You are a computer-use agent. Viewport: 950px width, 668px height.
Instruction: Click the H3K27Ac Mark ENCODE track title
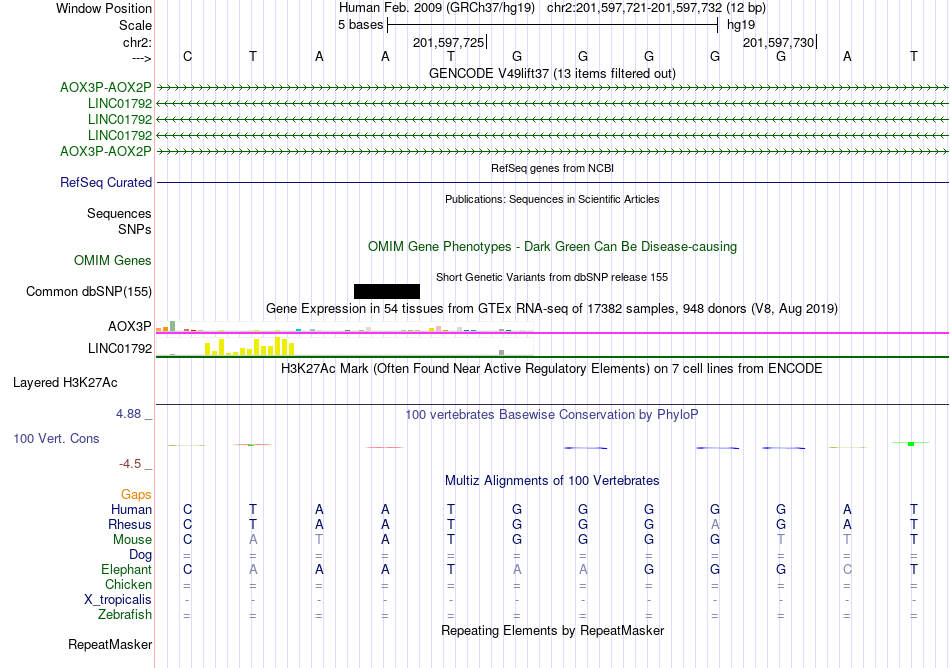point(552,368)
